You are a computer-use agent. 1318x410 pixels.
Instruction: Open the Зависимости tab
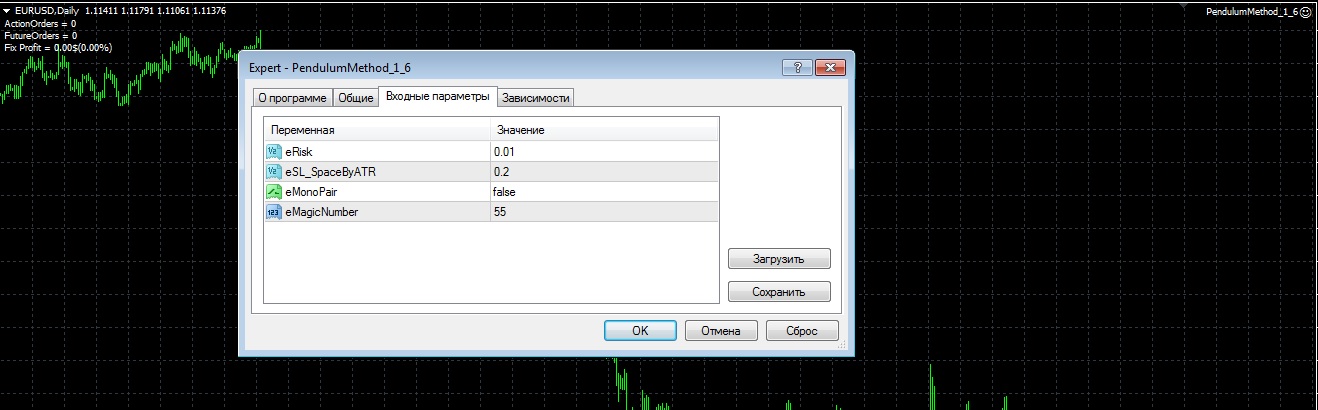coord(536,98)
